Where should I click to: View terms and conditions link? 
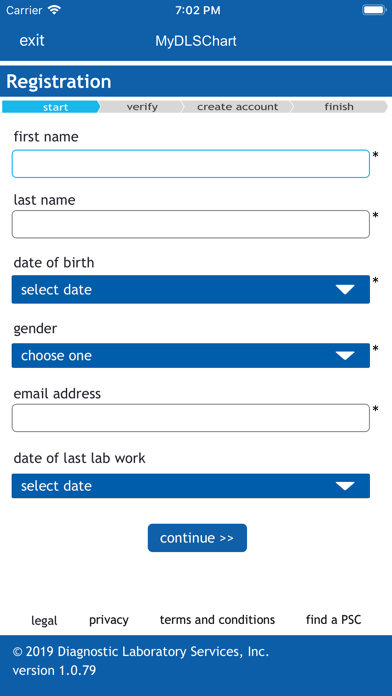point(217,620)
